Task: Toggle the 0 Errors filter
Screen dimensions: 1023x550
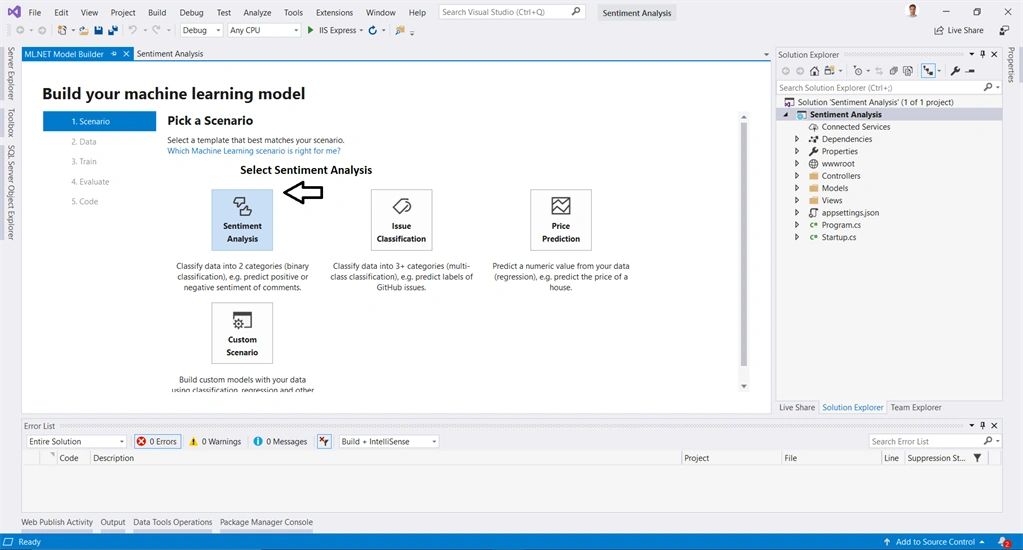Action: pos(157,442)
